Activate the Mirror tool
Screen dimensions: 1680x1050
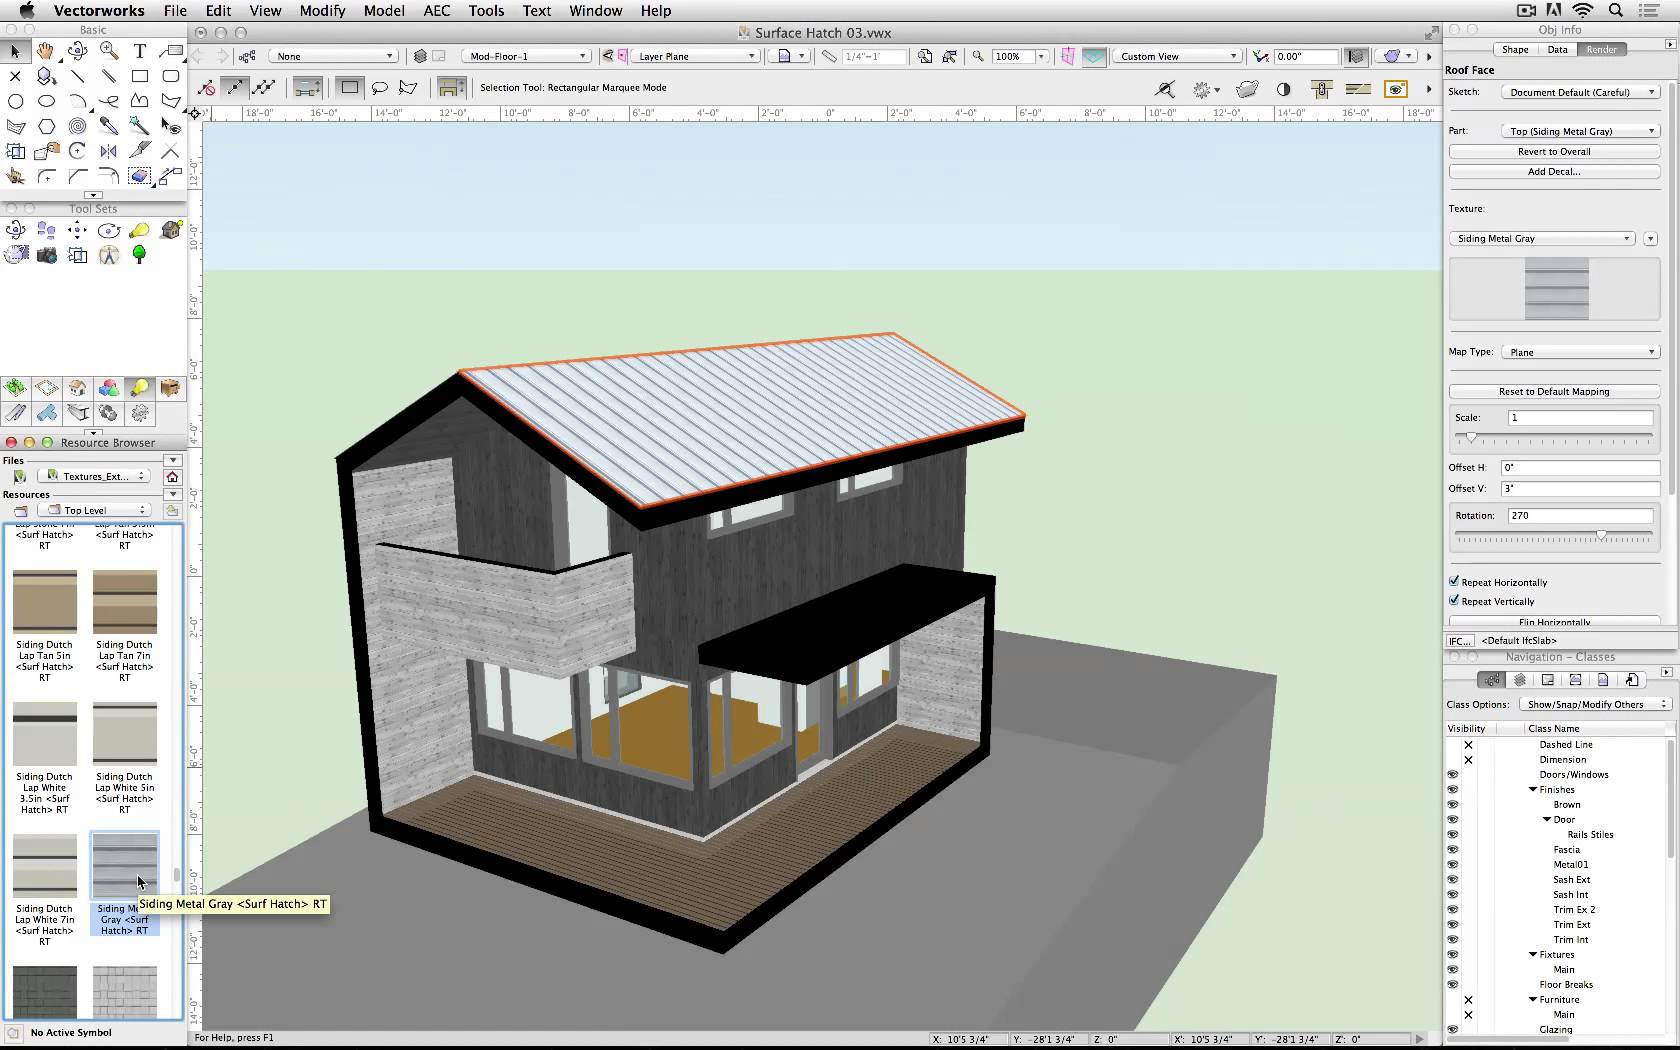[x=109, y=151]
